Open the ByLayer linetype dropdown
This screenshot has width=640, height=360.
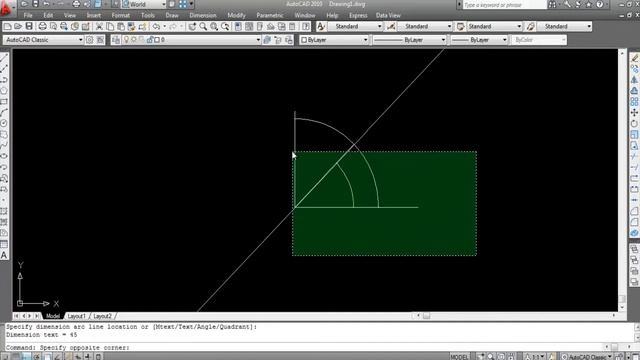tap(409, 40)
